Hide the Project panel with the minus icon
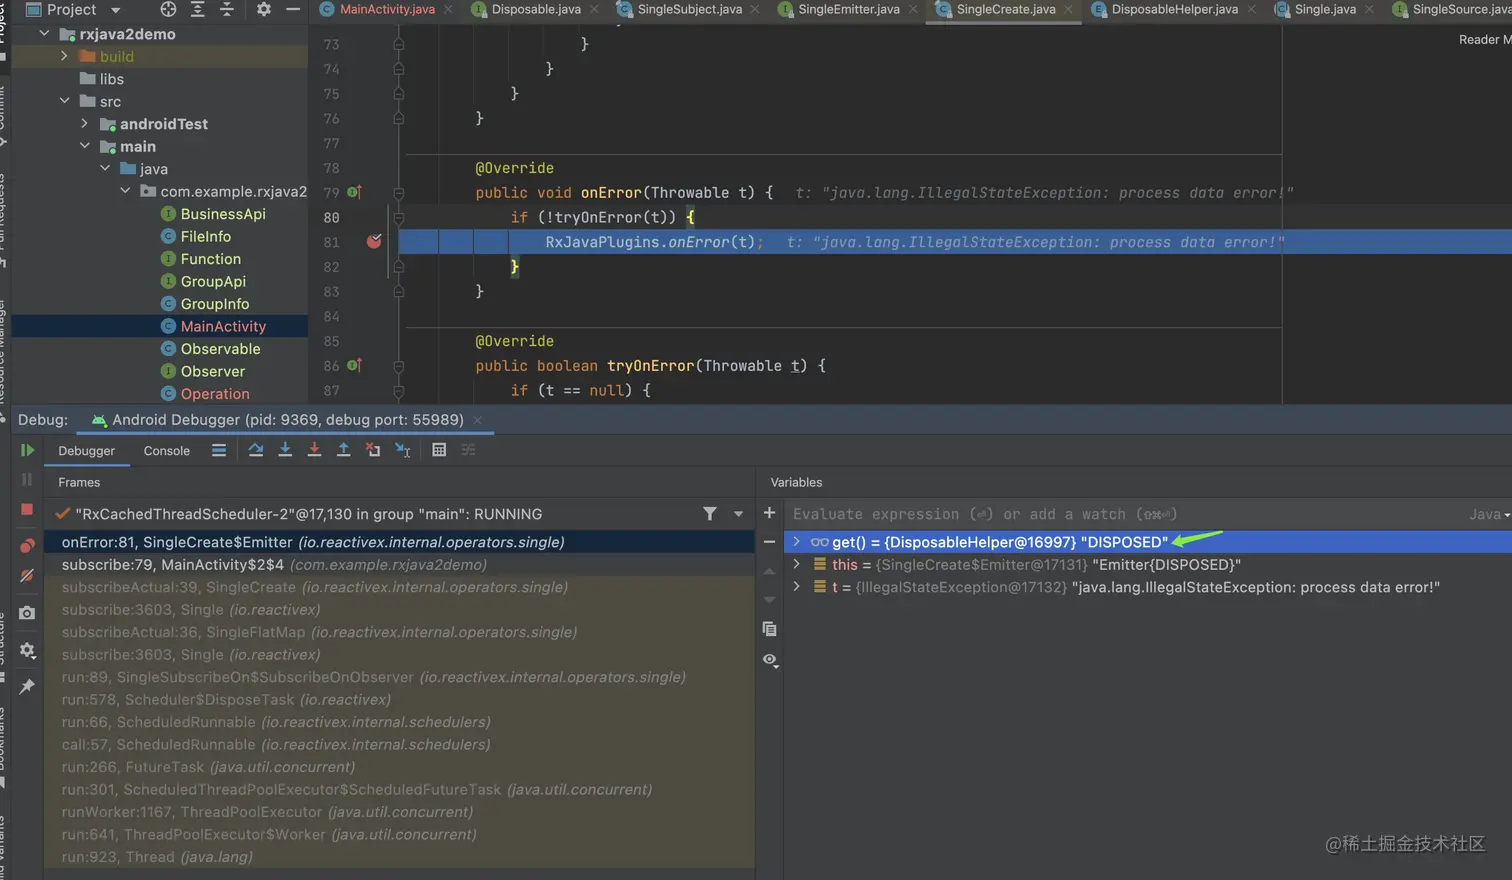Viewport: 1512px width, 880px height. [x=293, y=9]
